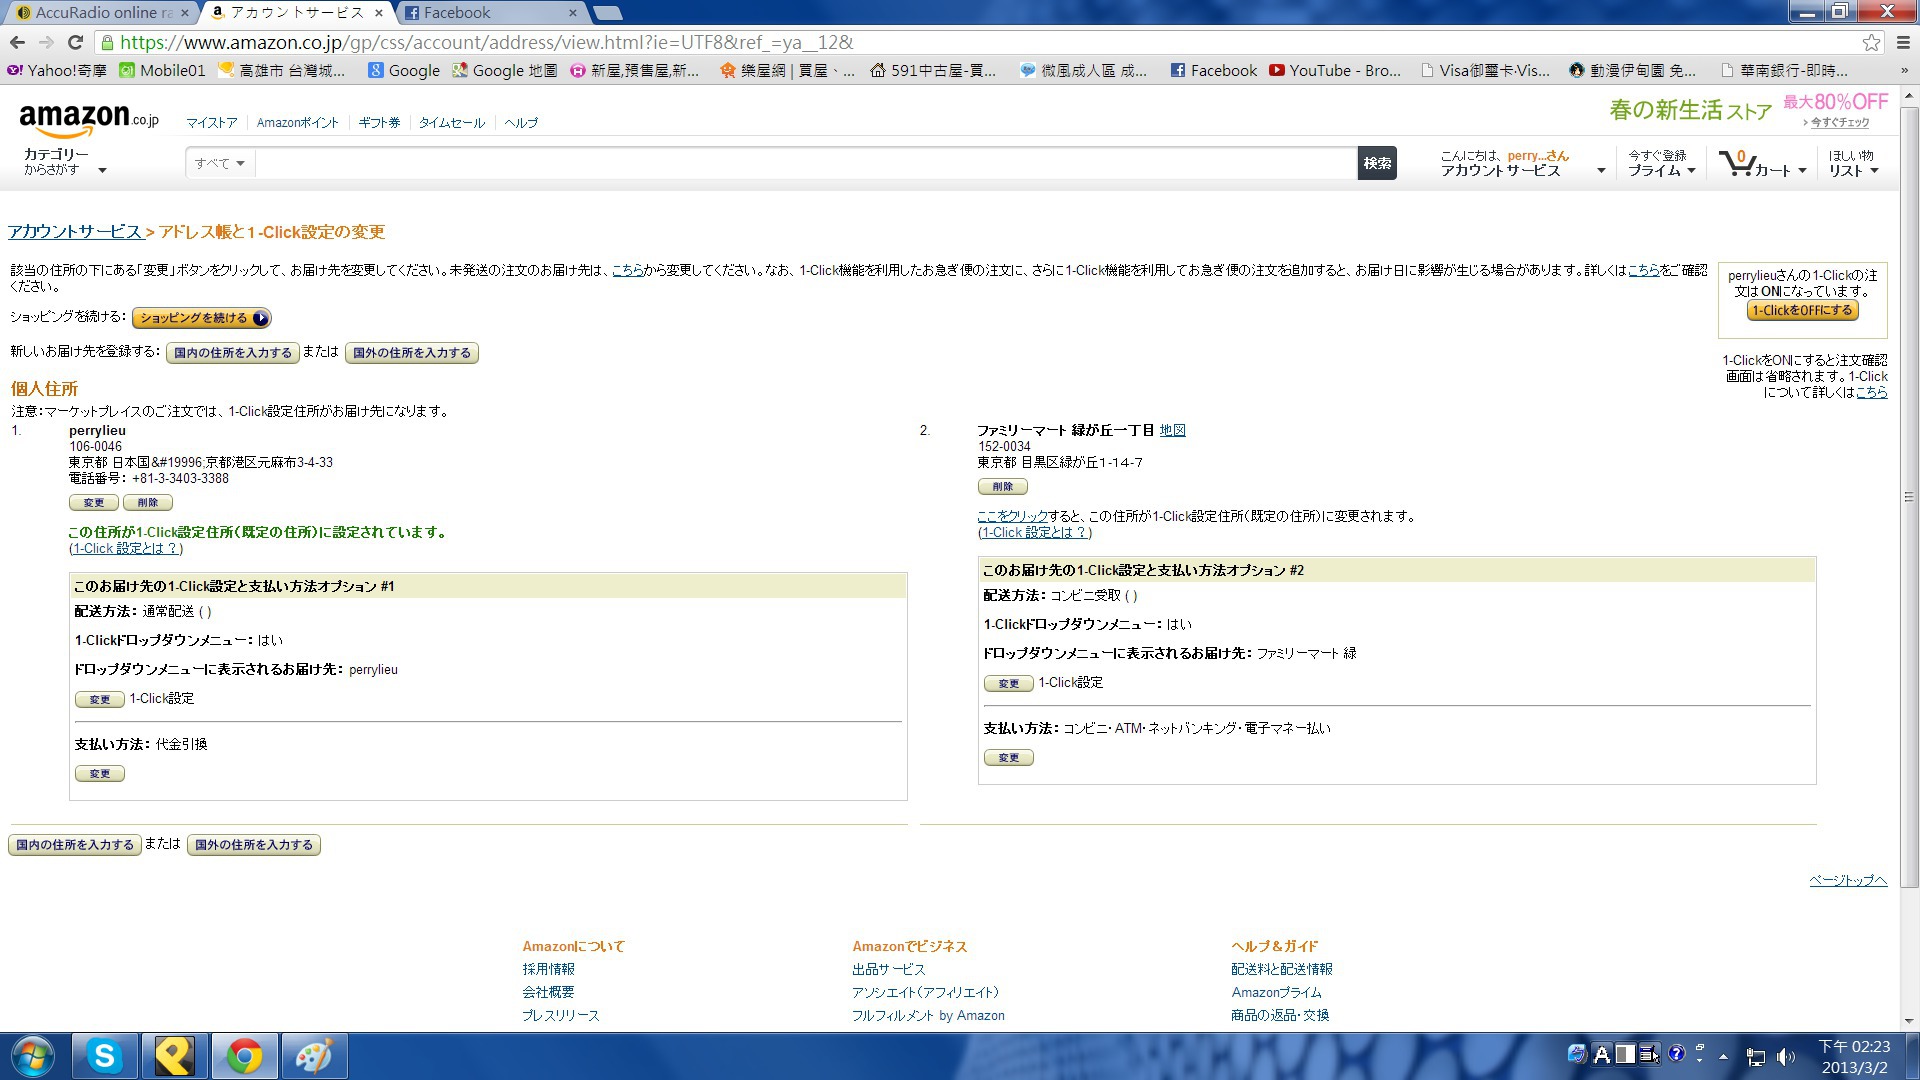Click the cart icon
The image size is (1920, 1080).
click(x=1736, y=163)
